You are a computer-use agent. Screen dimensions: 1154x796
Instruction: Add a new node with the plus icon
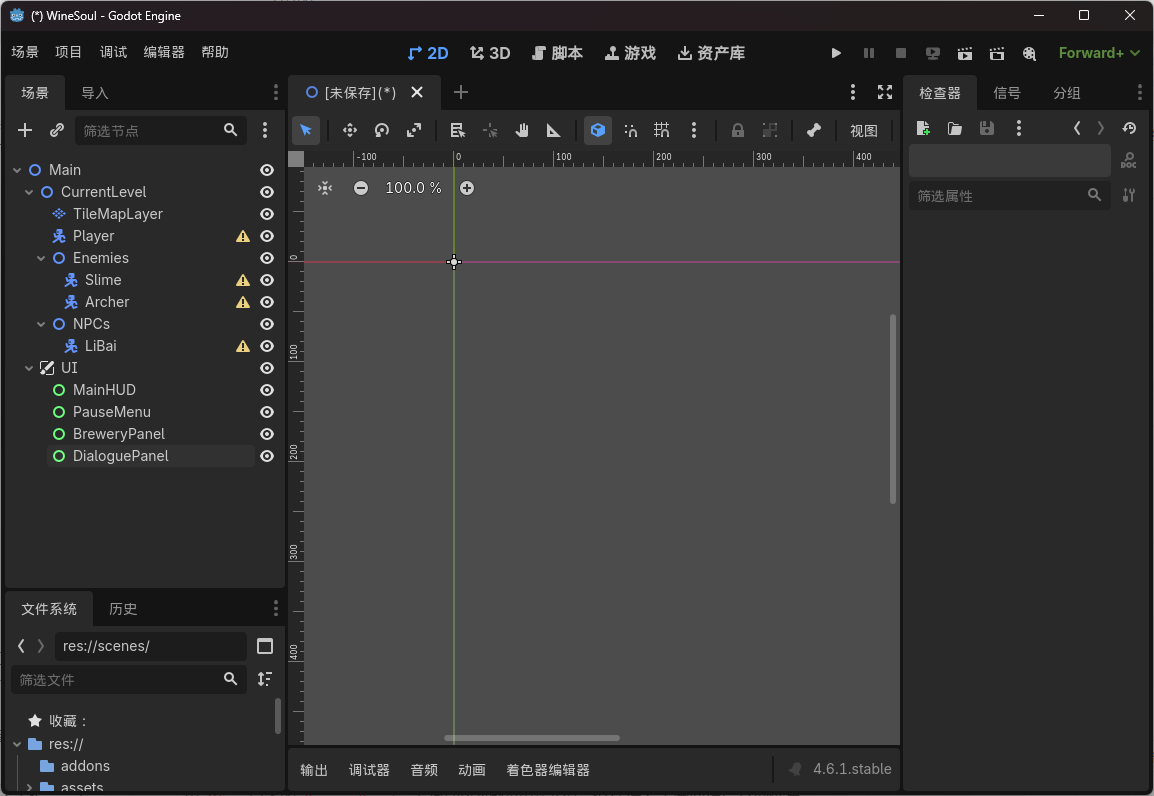tap(25, 130)
